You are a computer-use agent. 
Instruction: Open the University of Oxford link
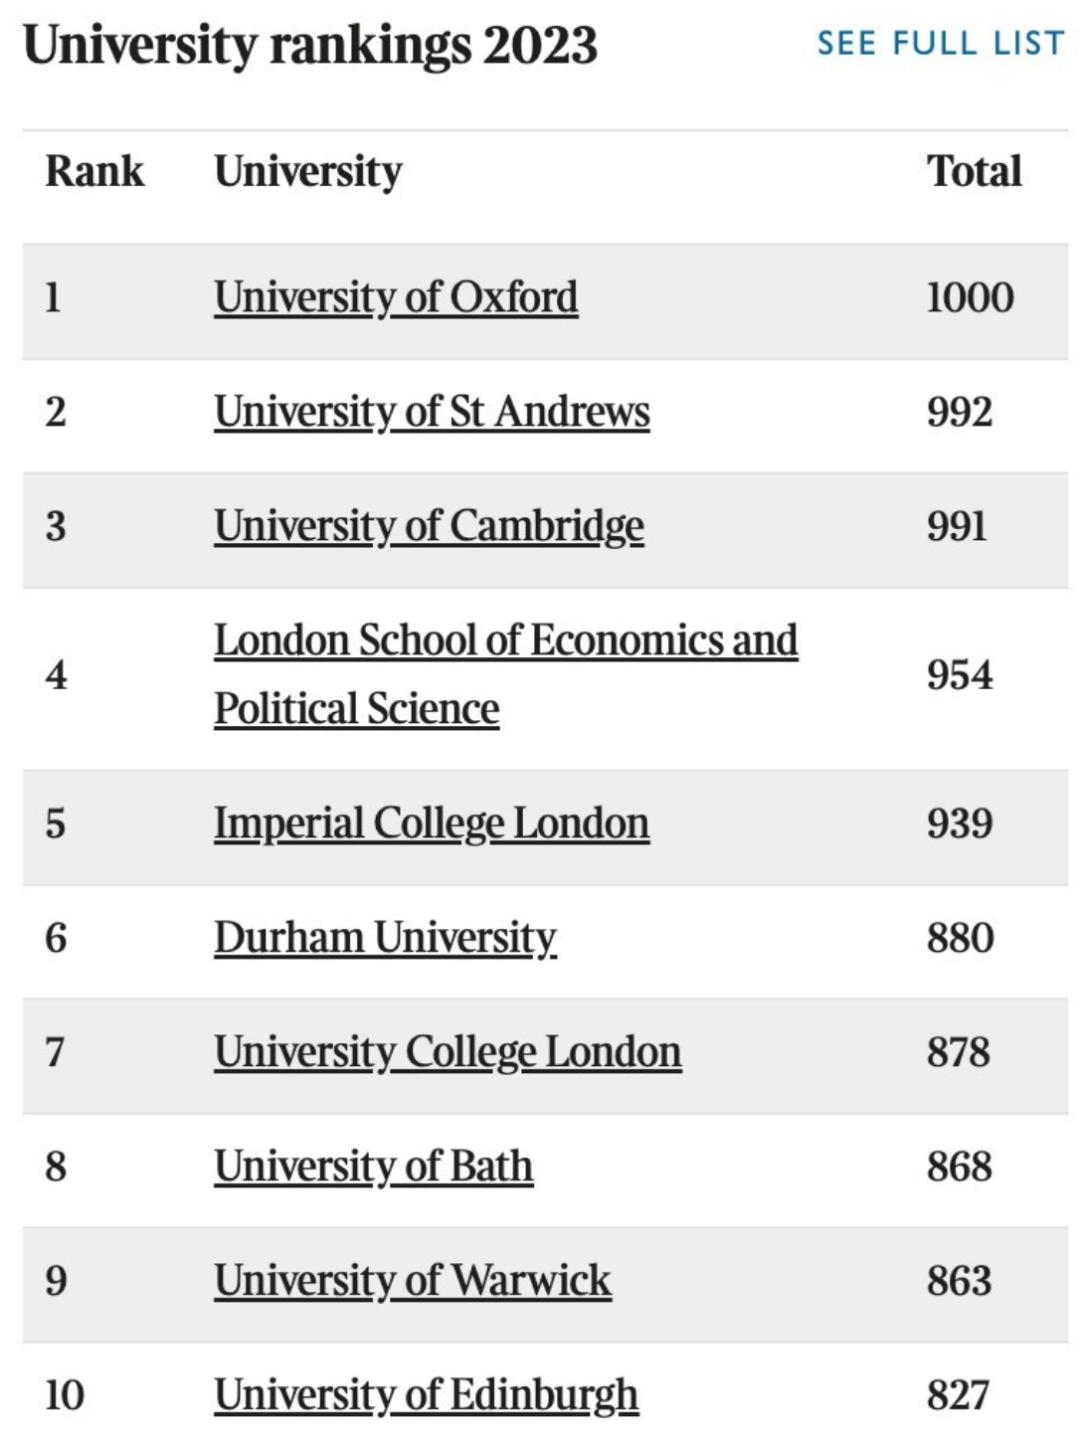[395, 297]
